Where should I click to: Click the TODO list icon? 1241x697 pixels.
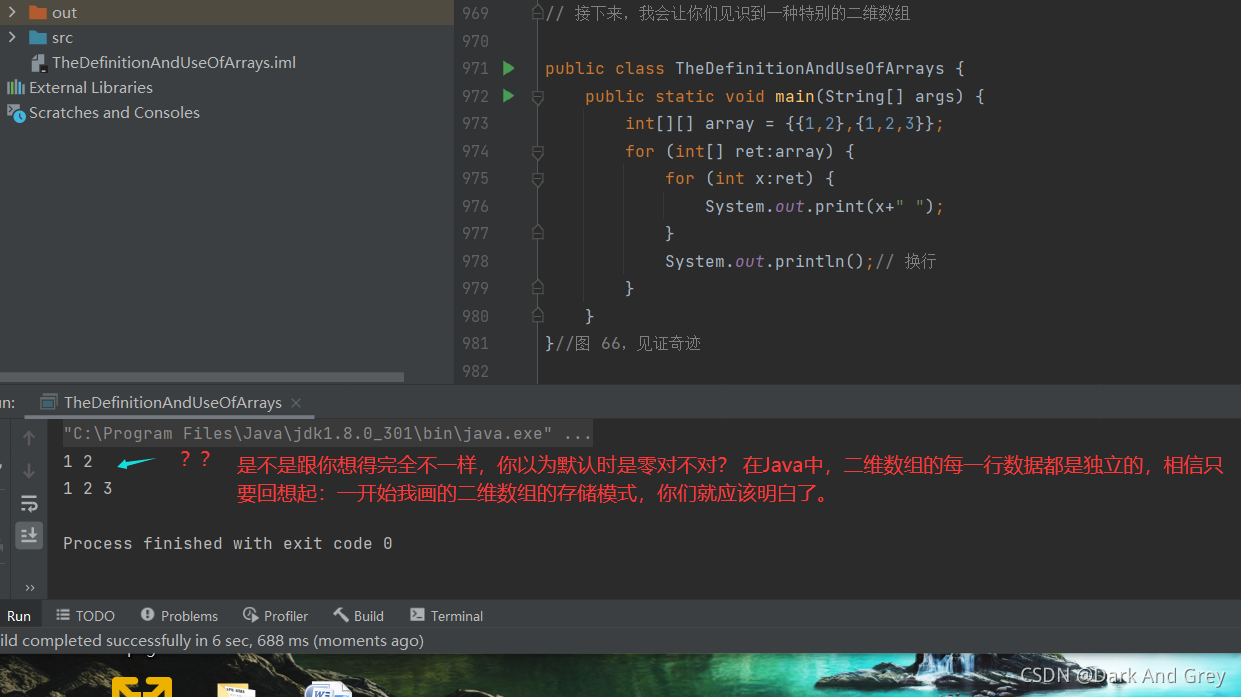pos(63,615)
